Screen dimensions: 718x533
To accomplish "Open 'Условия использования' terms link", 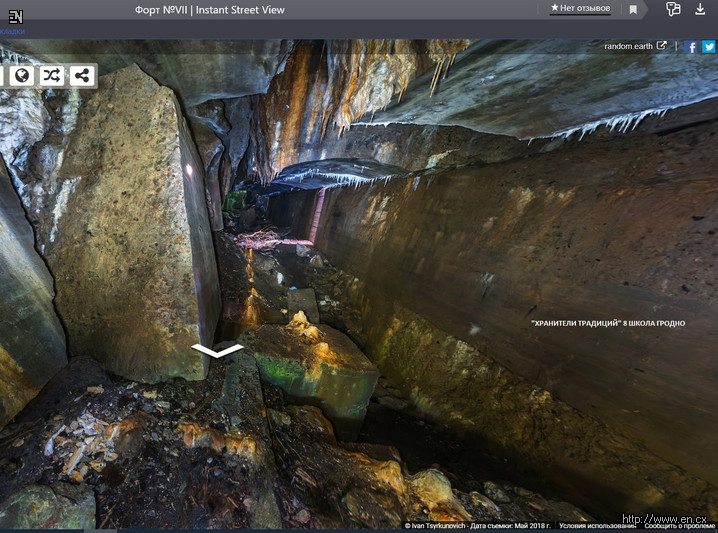I will click(x=598, y=526).
